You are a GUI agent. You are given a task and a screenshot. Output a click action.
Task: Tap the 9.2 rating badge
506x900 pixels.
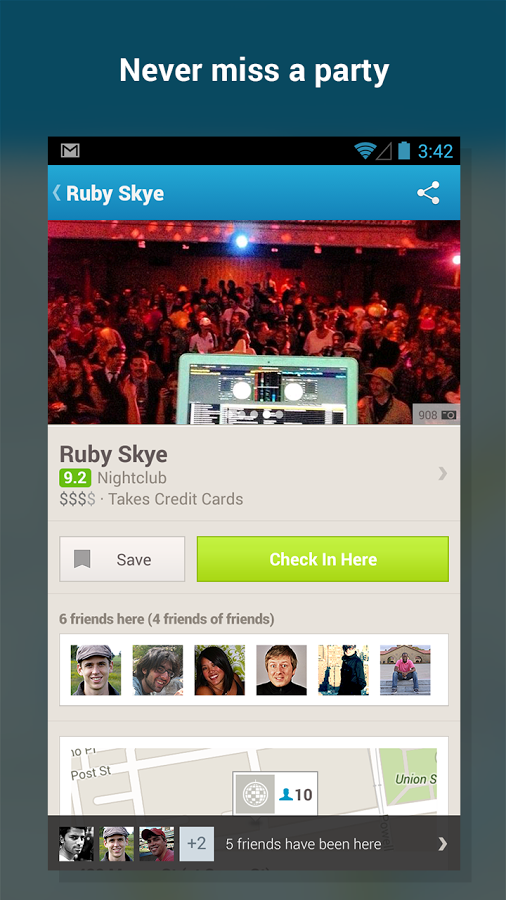[75, 478]
